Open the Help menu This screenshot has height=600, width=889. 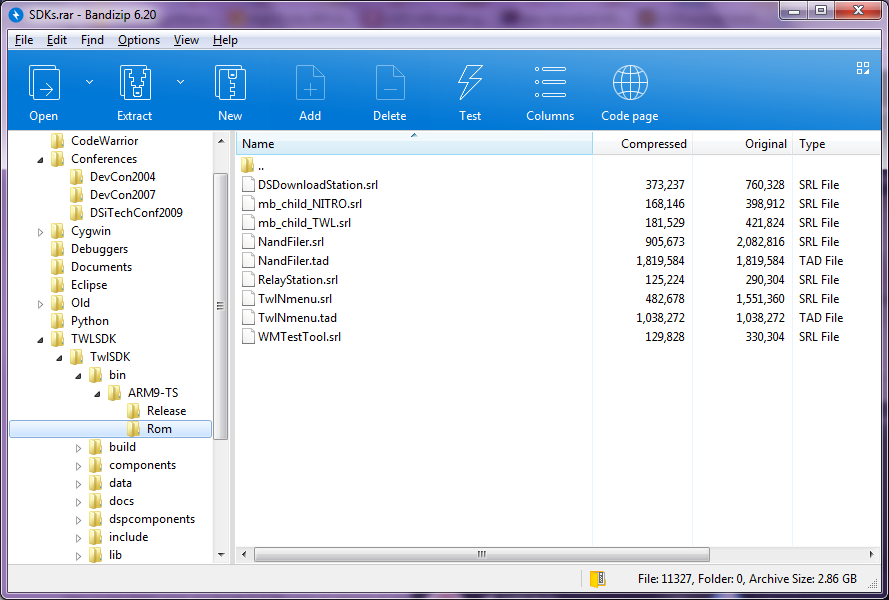coord(225,40)
